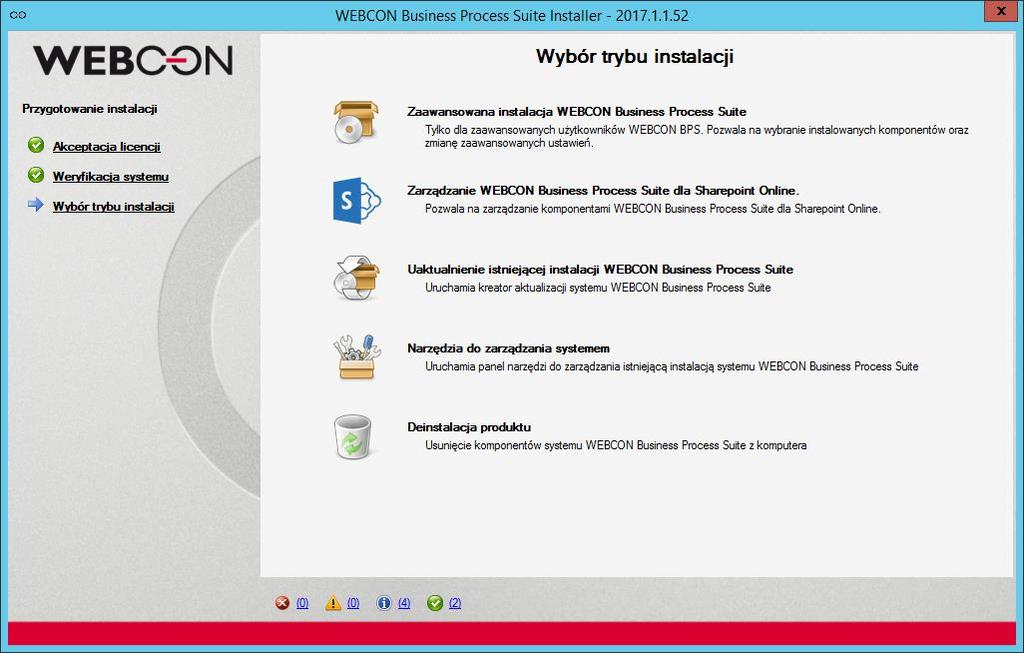Click the blue information icon
The width and height of the screenshot is (1024, 653).
(x=384, y=603)
